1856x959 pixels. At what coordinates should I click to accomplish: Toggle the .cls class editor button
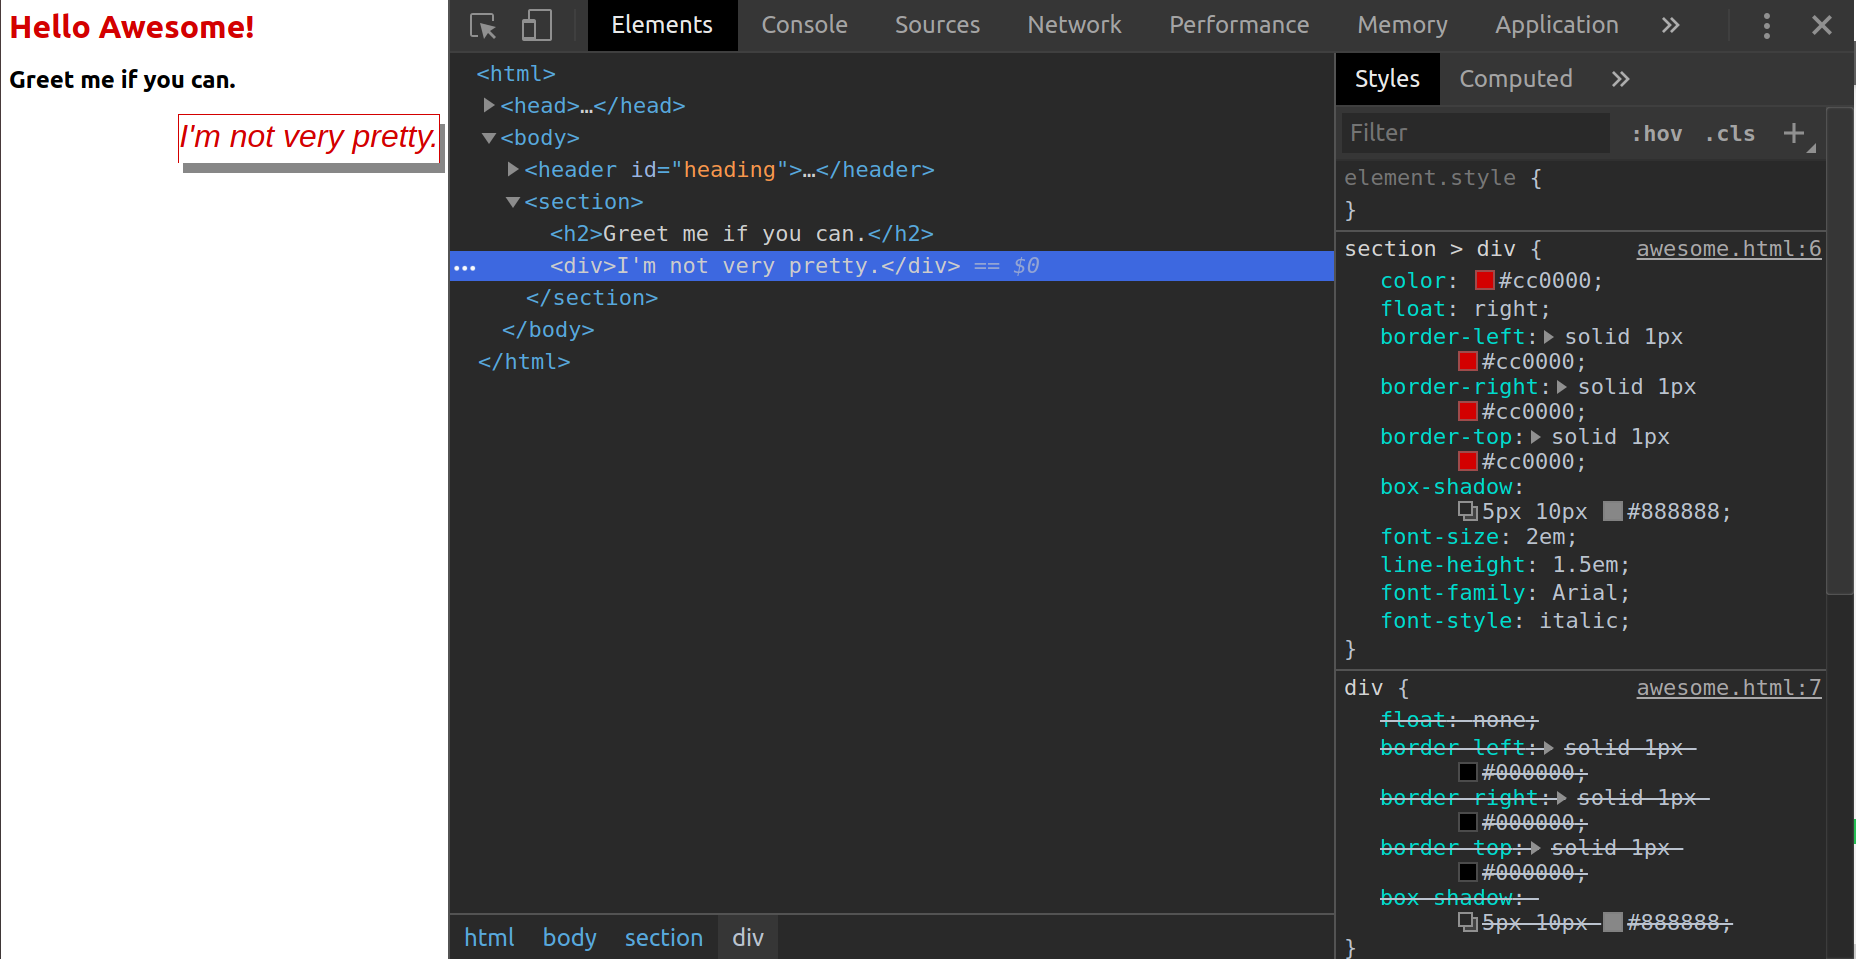pyautogui.click(x=1730, y=134)
